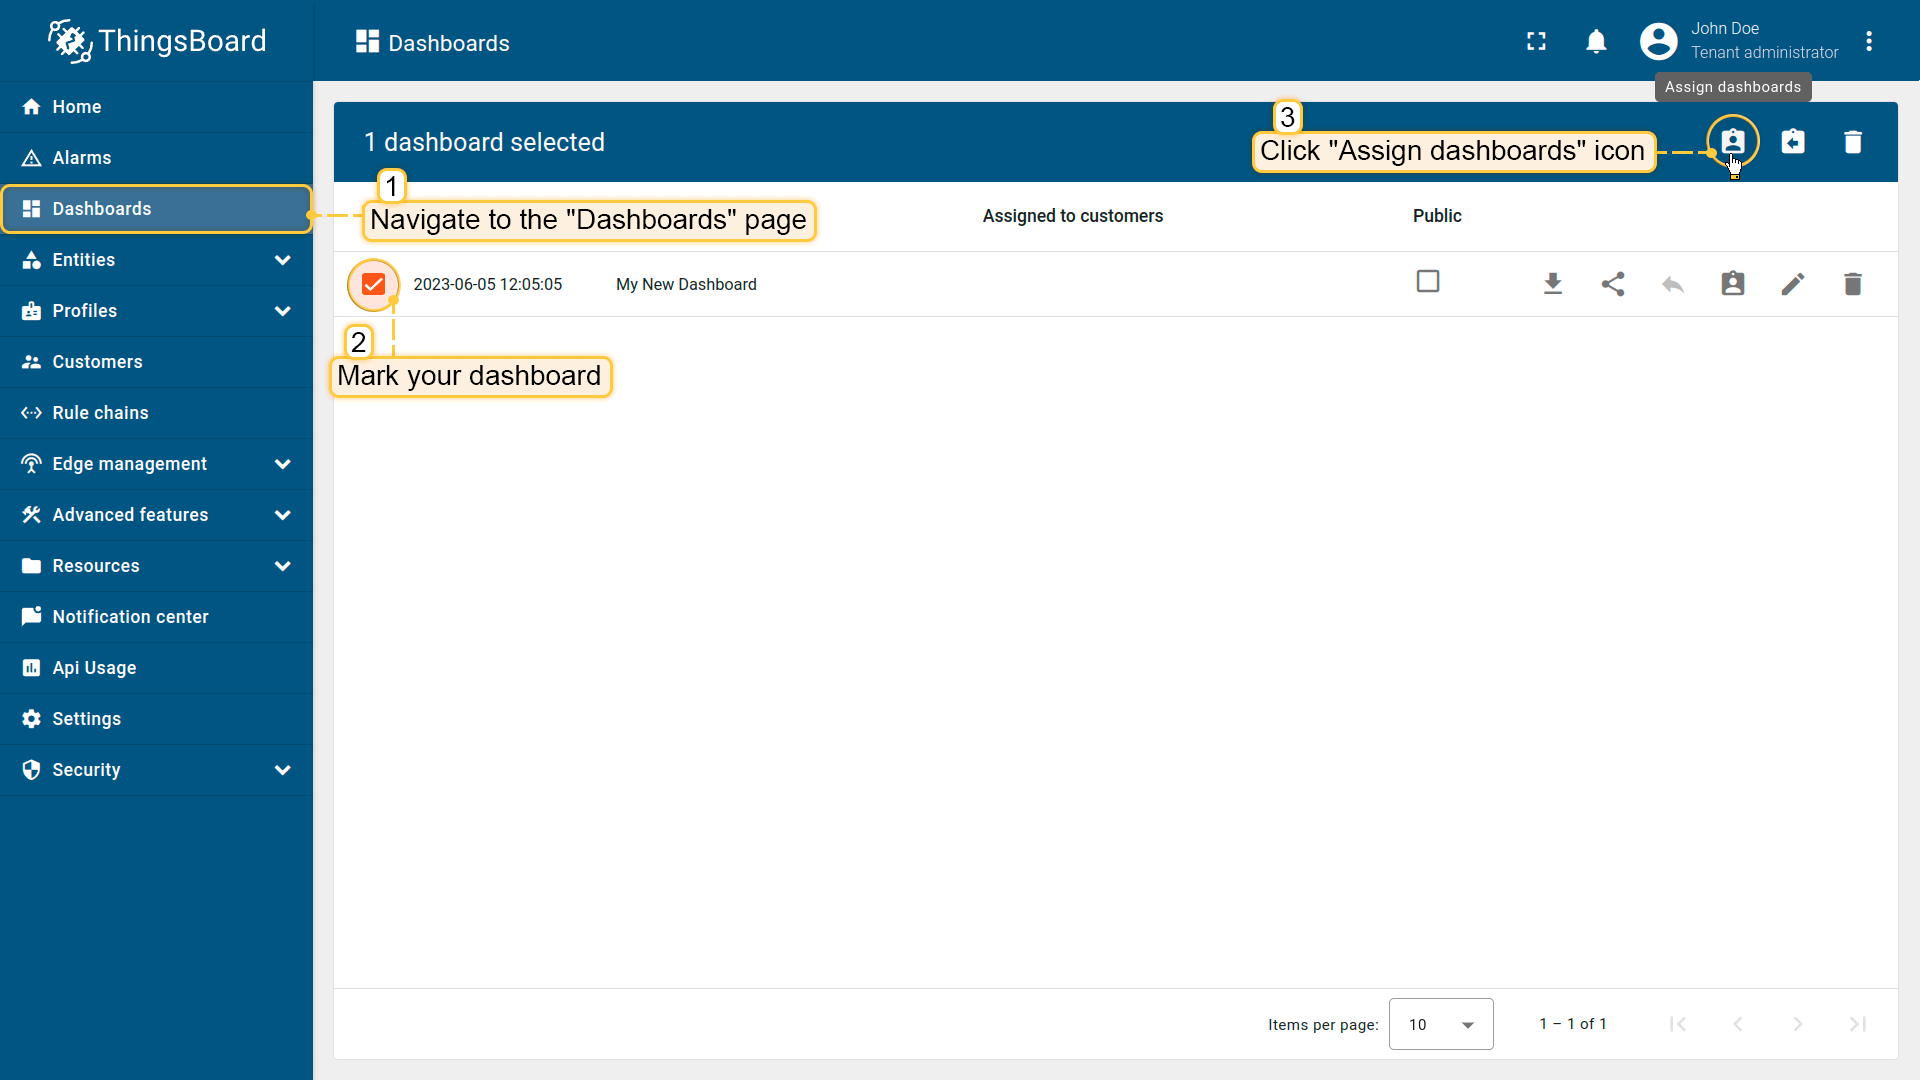The width and height of the screenshot is (1920, 1080).
Task: Edit My New Dashboard with the pencil icon
Action: [x=1793, y=284]
